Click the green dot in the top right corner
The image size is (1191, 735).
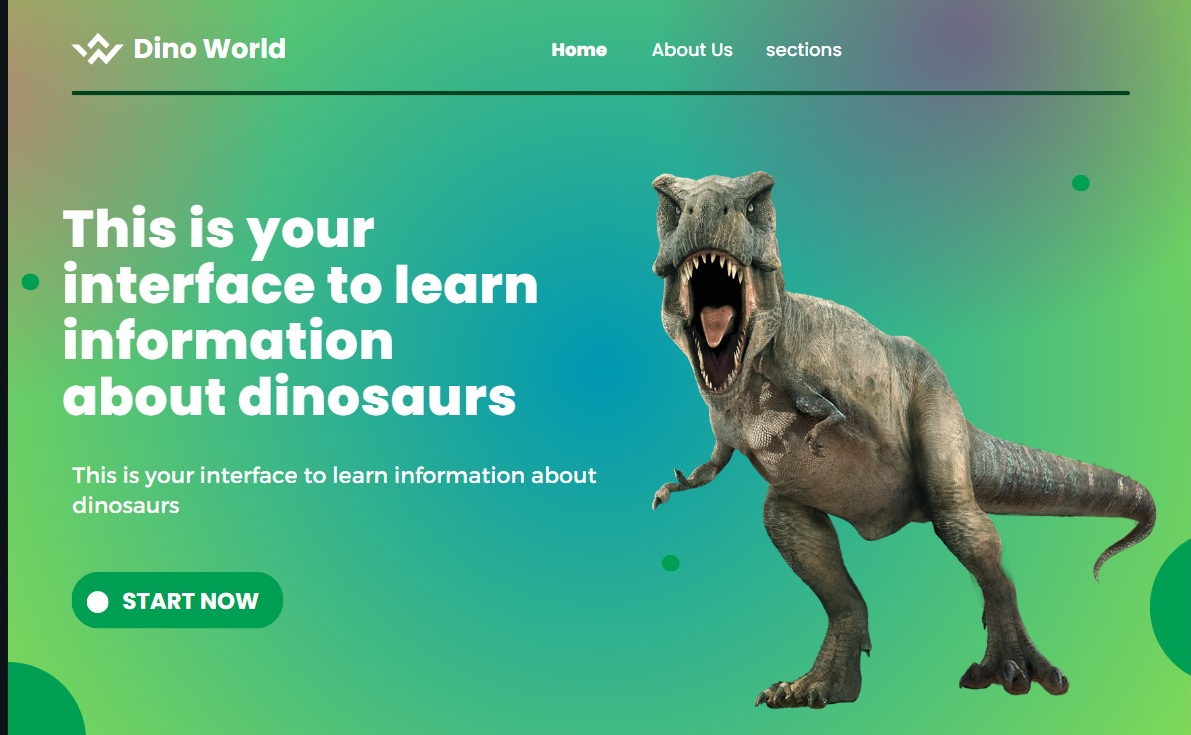(x=1080, y=183)
